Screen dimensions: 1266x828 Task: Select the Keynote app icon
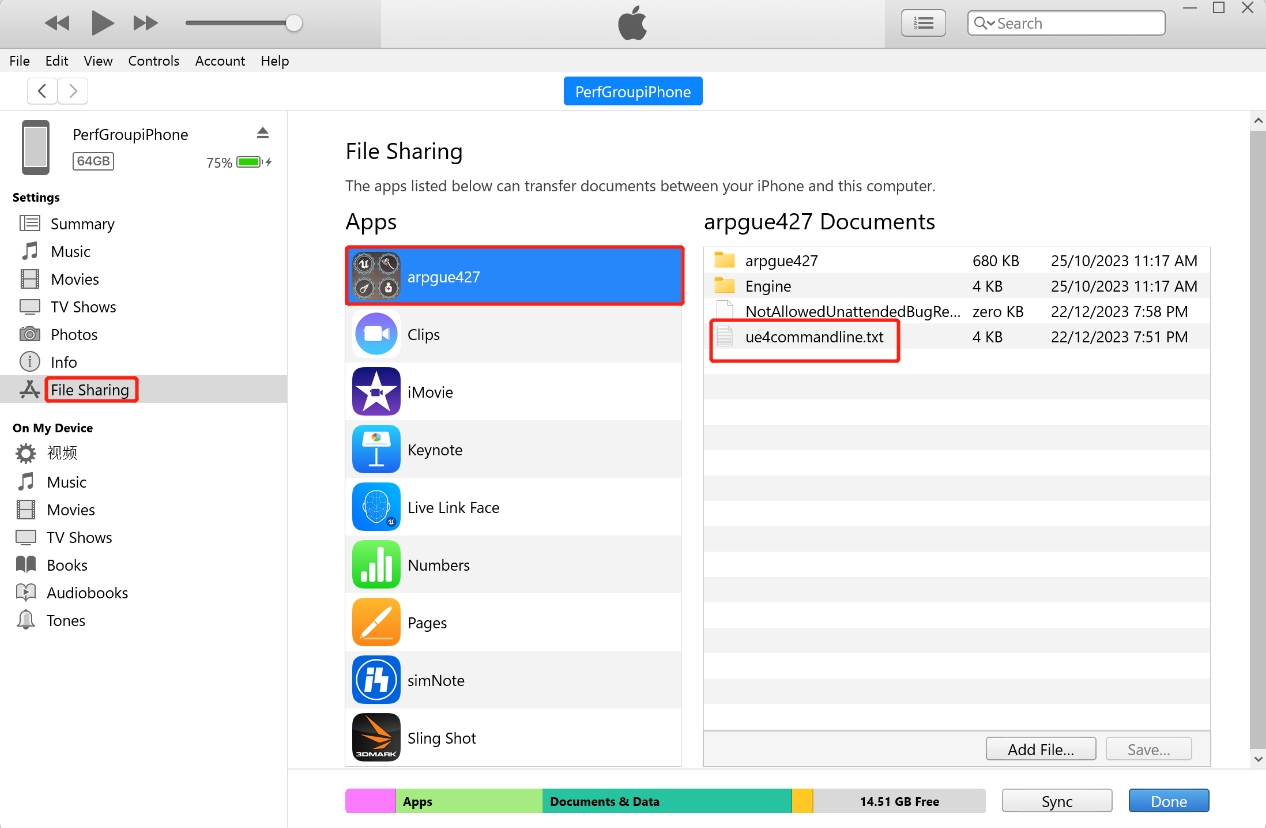click(376, 450)
